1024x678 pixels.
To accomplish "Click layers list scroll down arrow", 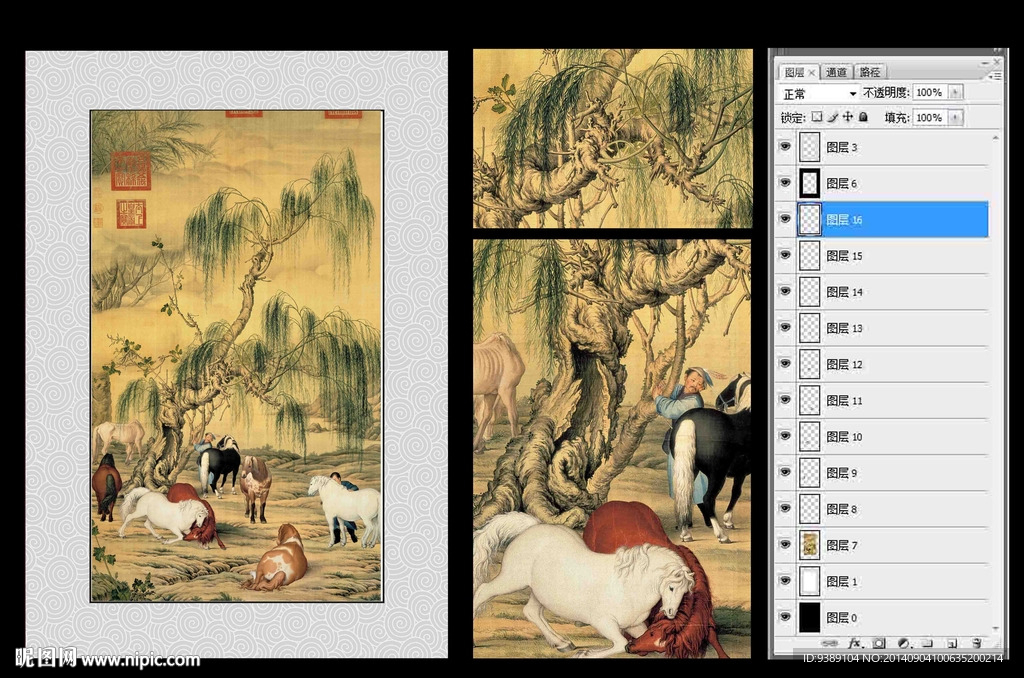I will 995,628.
